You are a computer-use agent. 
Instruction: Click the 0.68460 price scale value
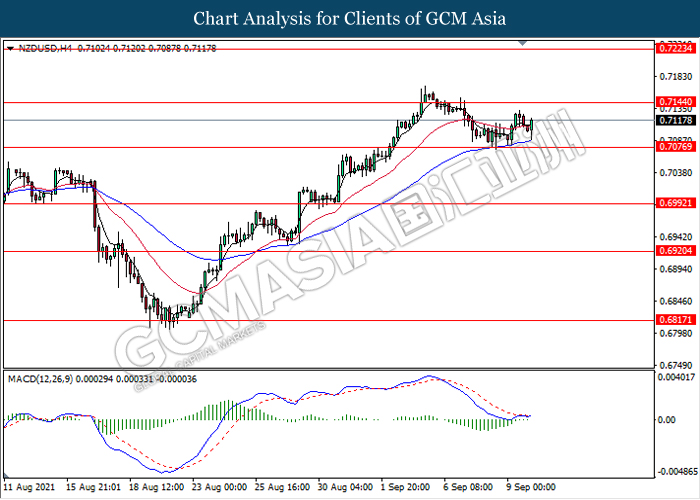pos(676,301)
